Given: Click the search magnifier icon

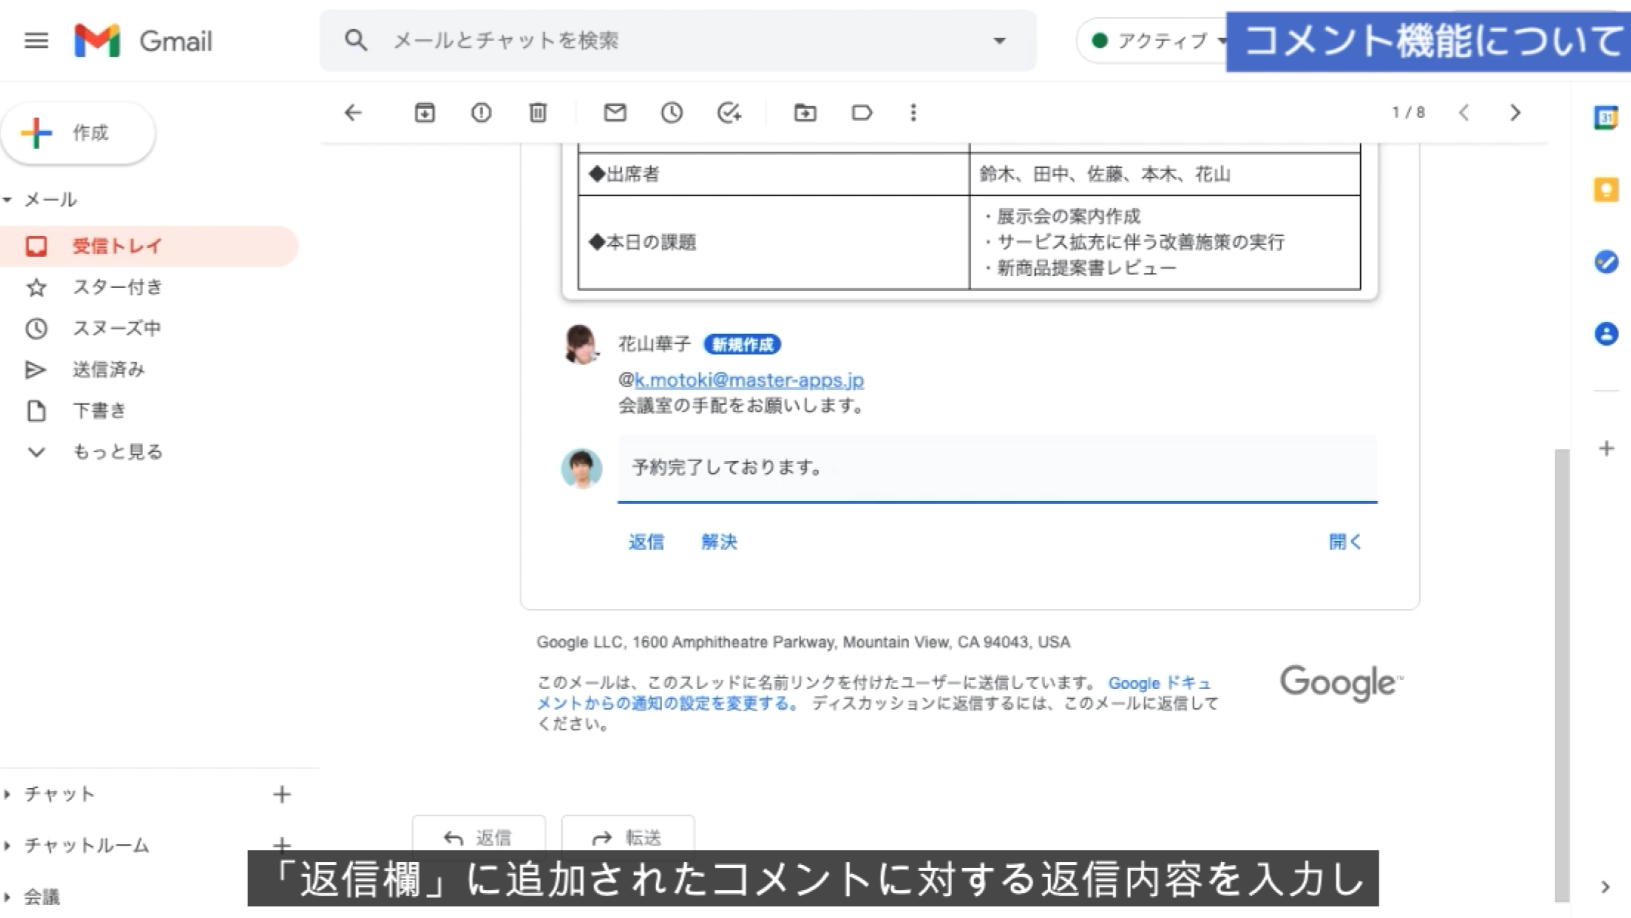Looking at the screenshot, I should click(355, 40).
